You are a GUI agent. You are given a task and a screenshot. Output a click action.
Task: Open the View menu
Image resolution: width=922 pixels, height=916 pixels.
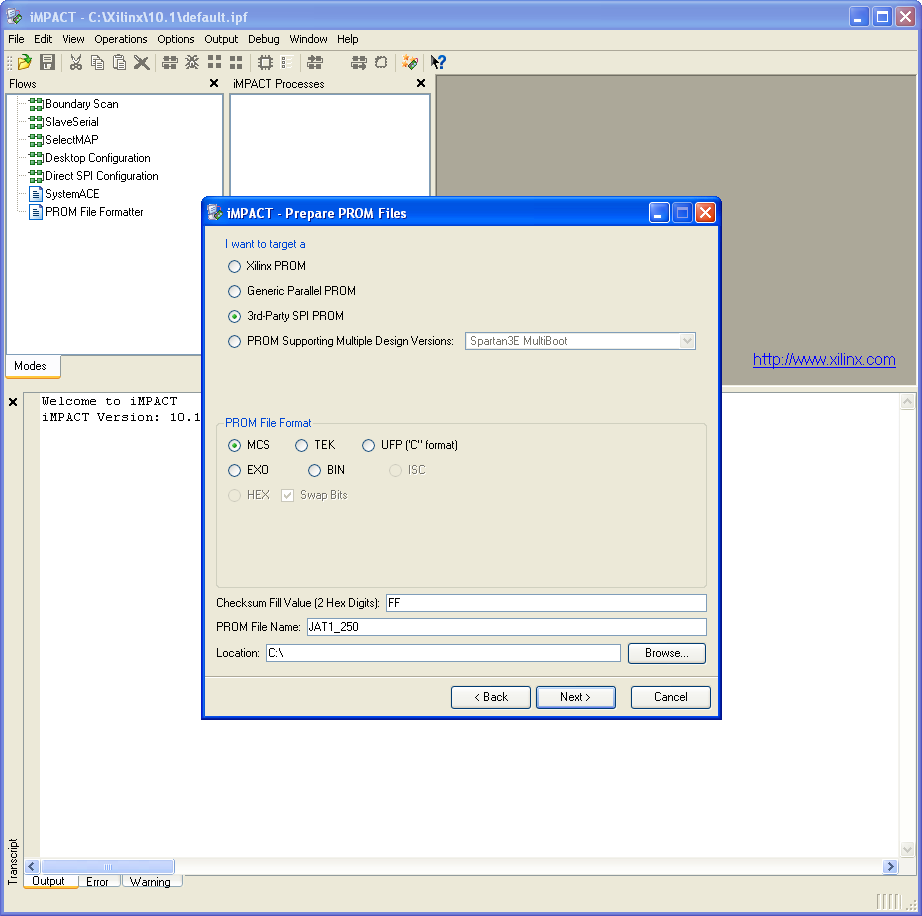click(x=73, y=39)
